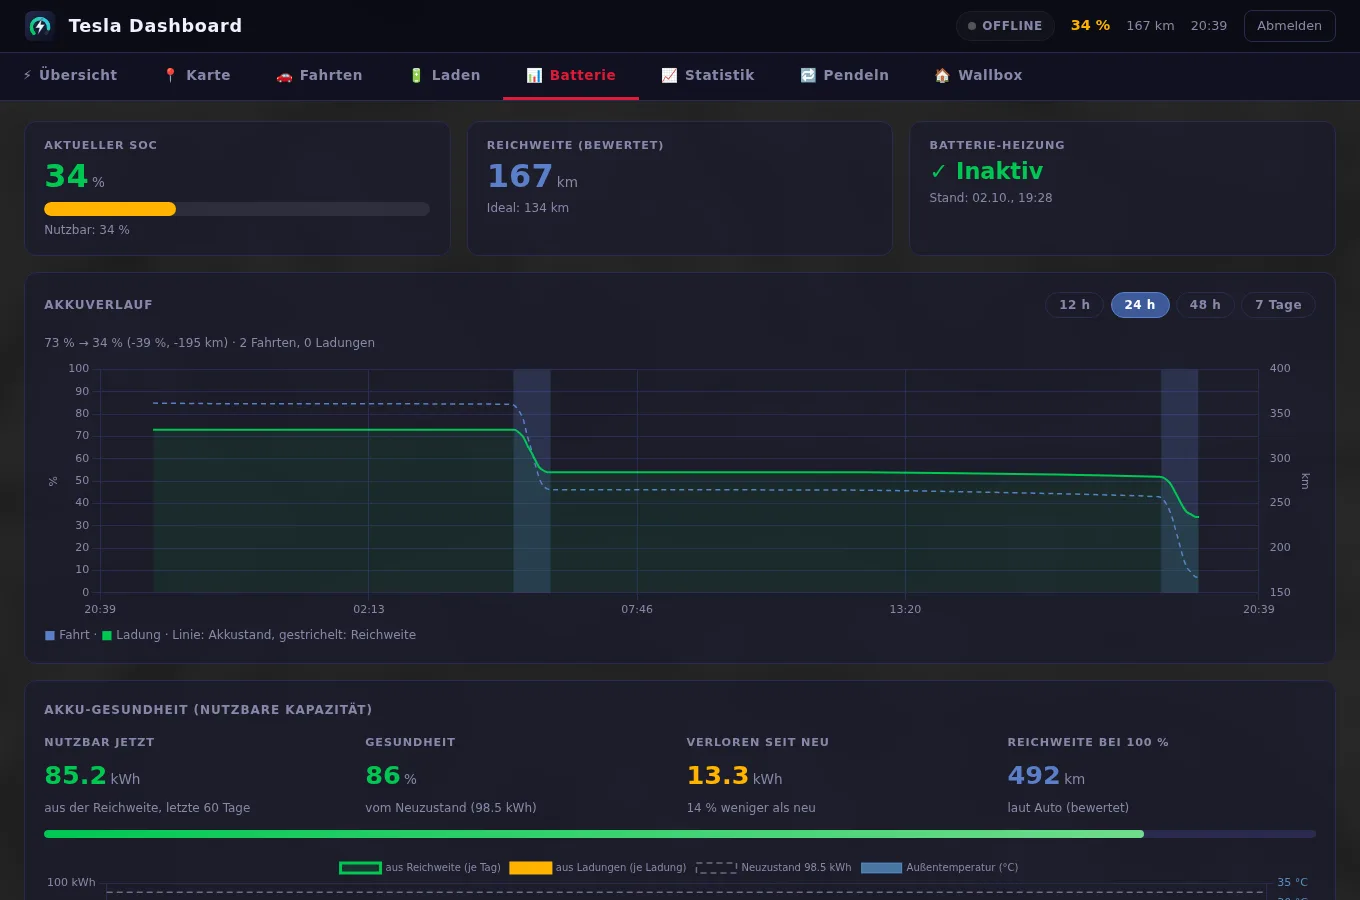Open Pendeln using its looping arrows icon
This screenshot has width=1360, height=900.
click(808, 75)
